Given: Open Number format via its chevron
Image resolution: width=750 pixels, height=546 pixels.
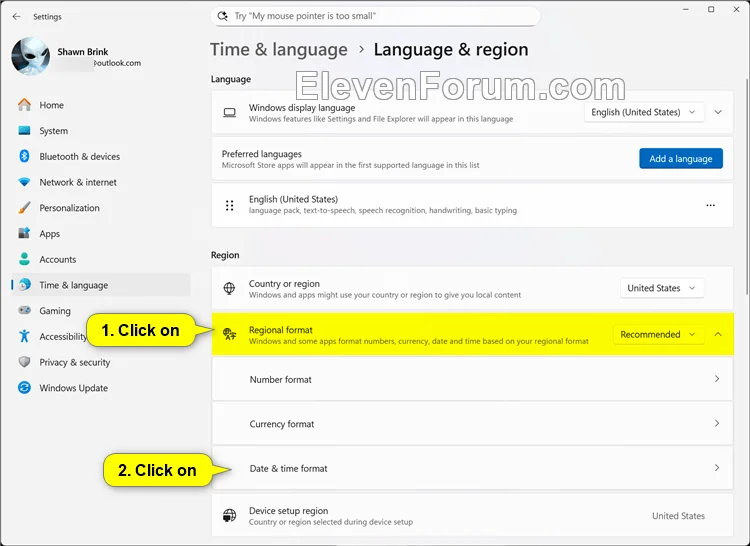Looking at the screenshot, I should point(717,379).
